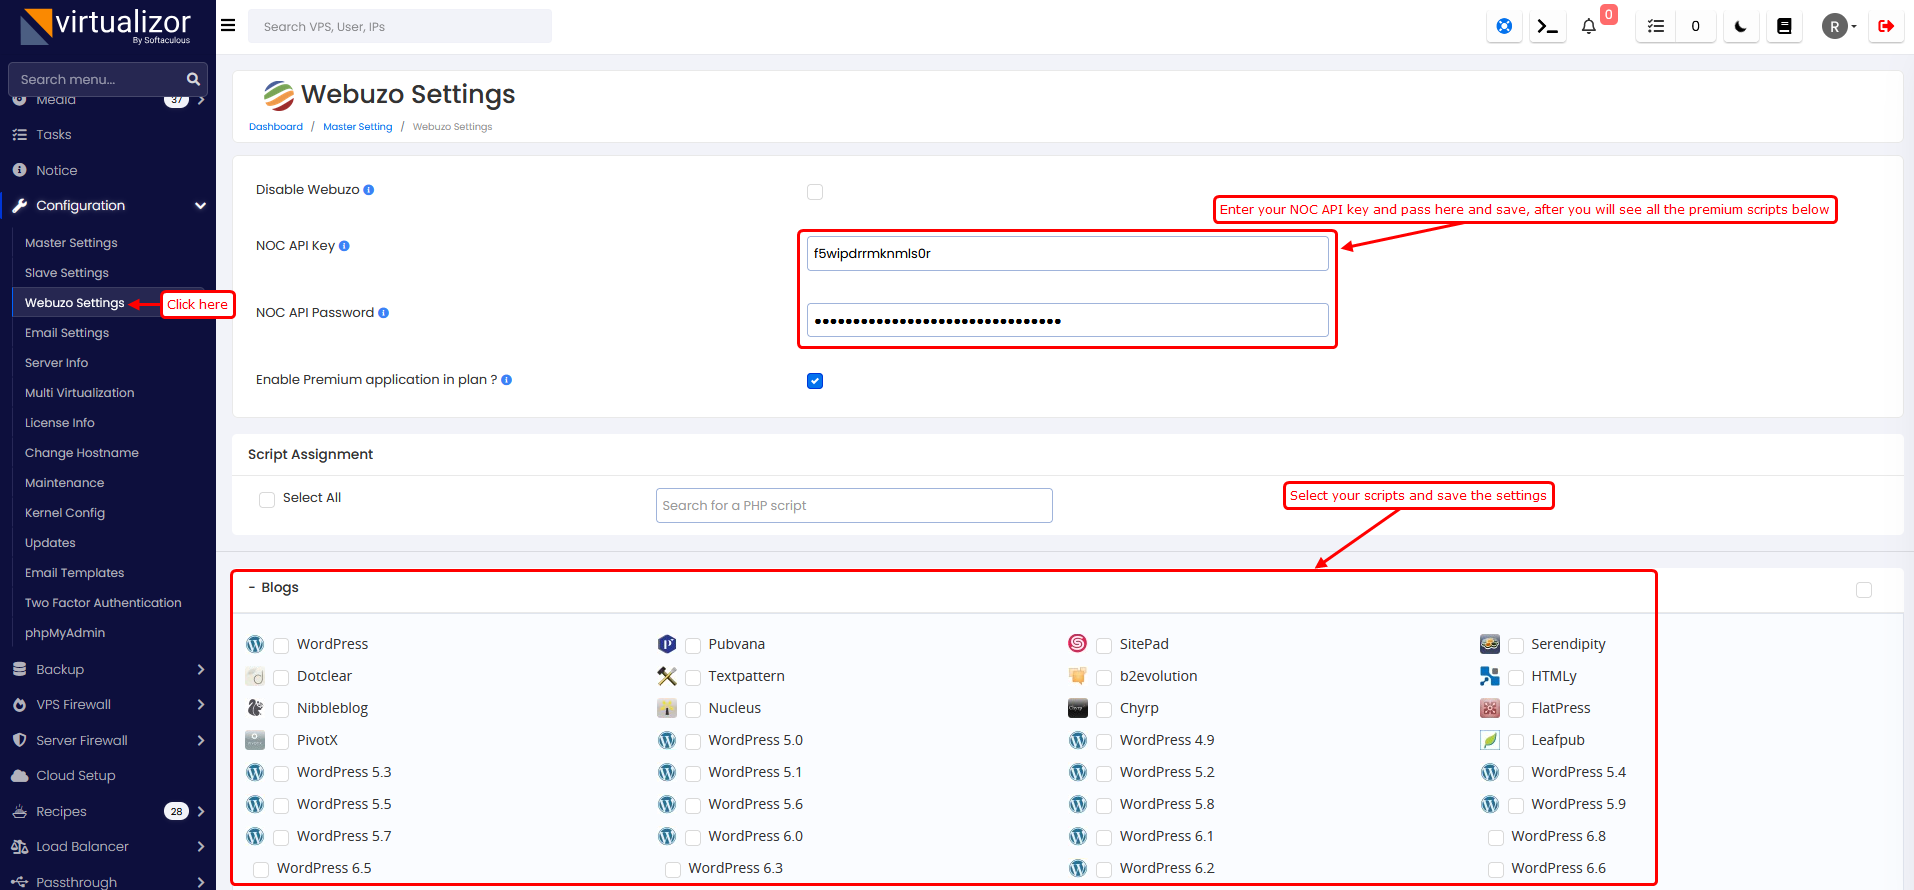Click the info icon beside NOC API Key
Viewport: 1914px width, 890px height.
tap(344, 246)
